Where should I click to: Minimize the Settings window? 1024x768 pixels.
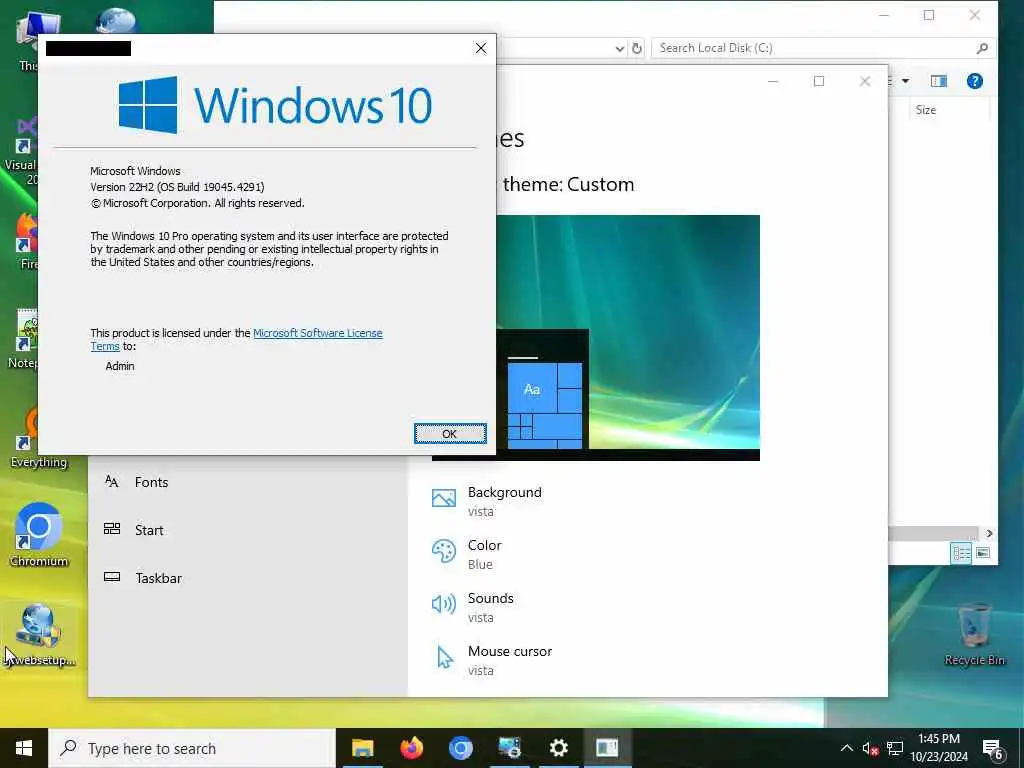[773, 82]
